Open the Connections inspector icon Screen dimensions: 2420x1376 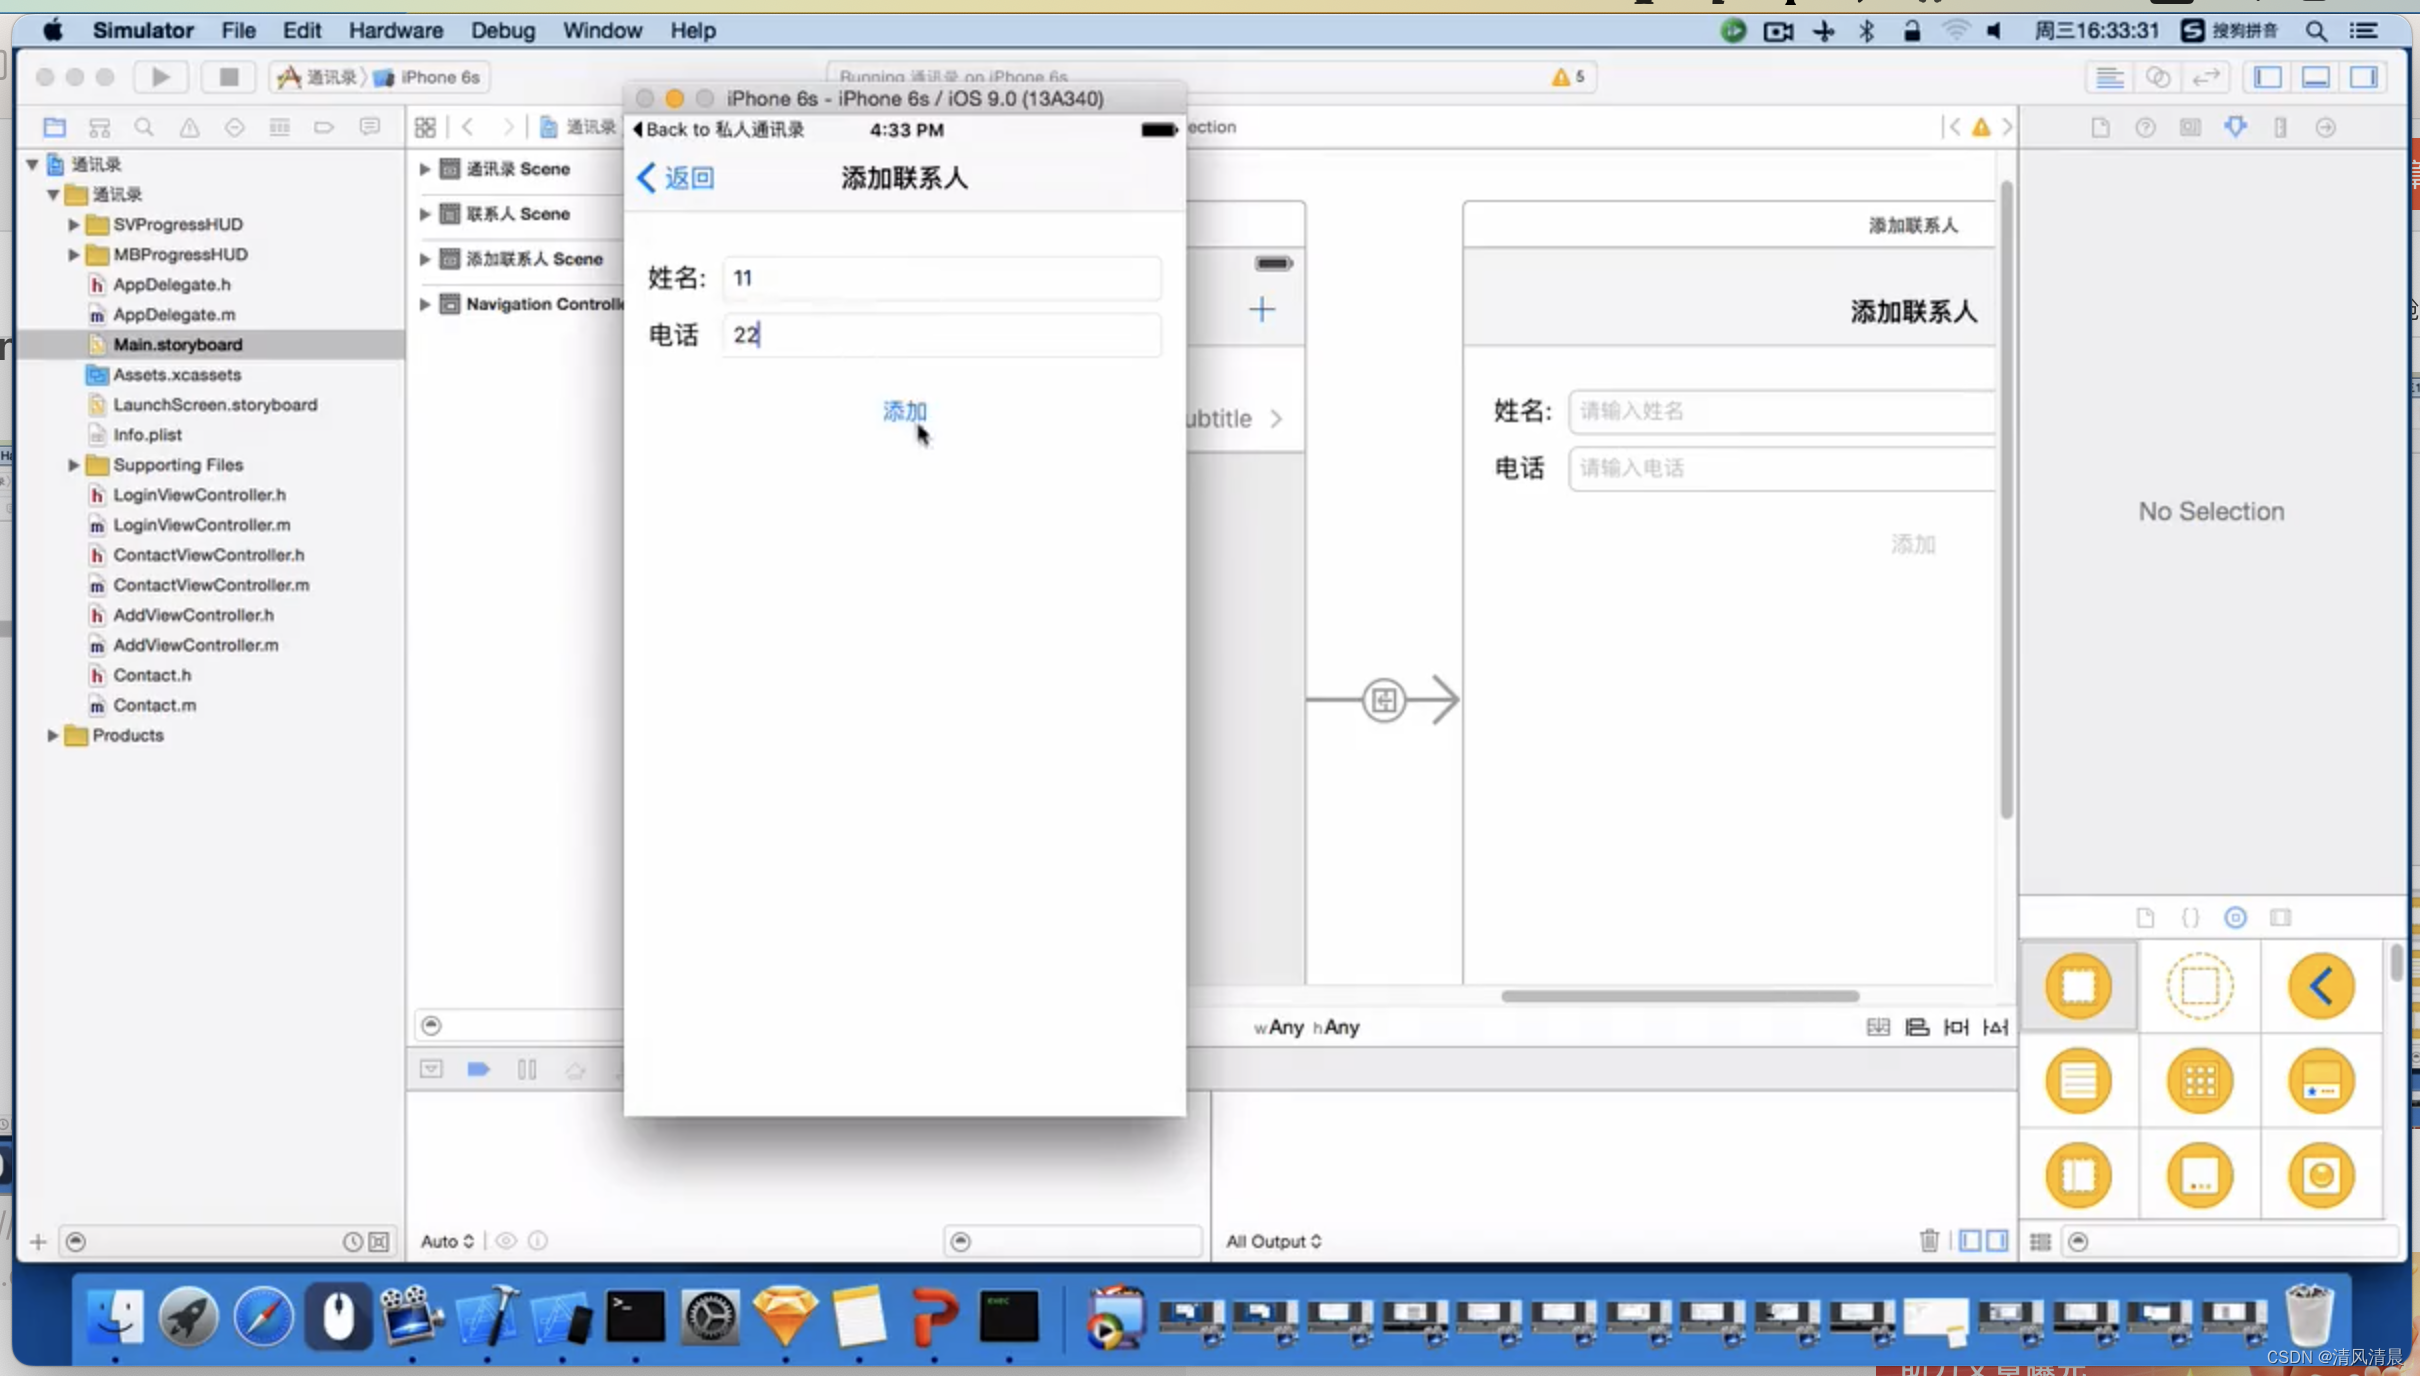[2325, 127]
